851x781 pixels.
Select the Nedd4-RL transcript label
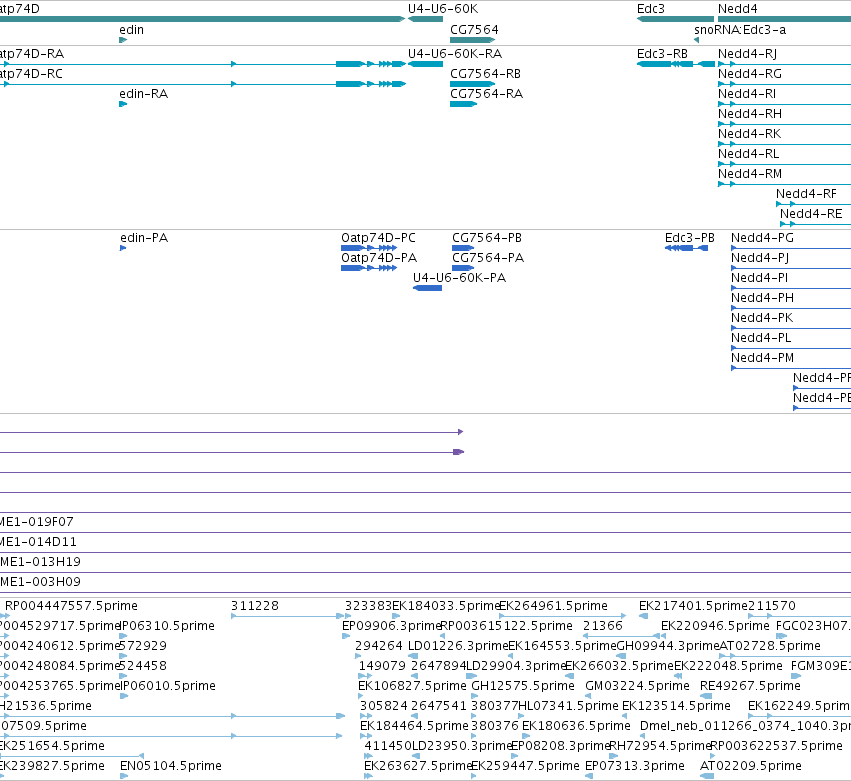click(x=748, y=154)
